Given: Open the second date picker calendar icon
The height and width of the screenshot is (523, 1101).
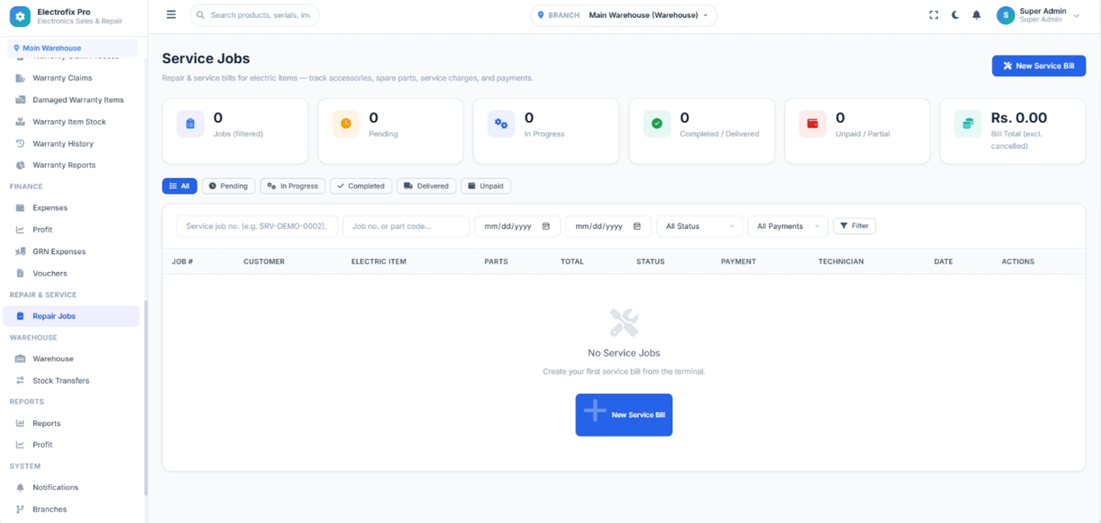Looking at the screenshot, I should (637, 226).
